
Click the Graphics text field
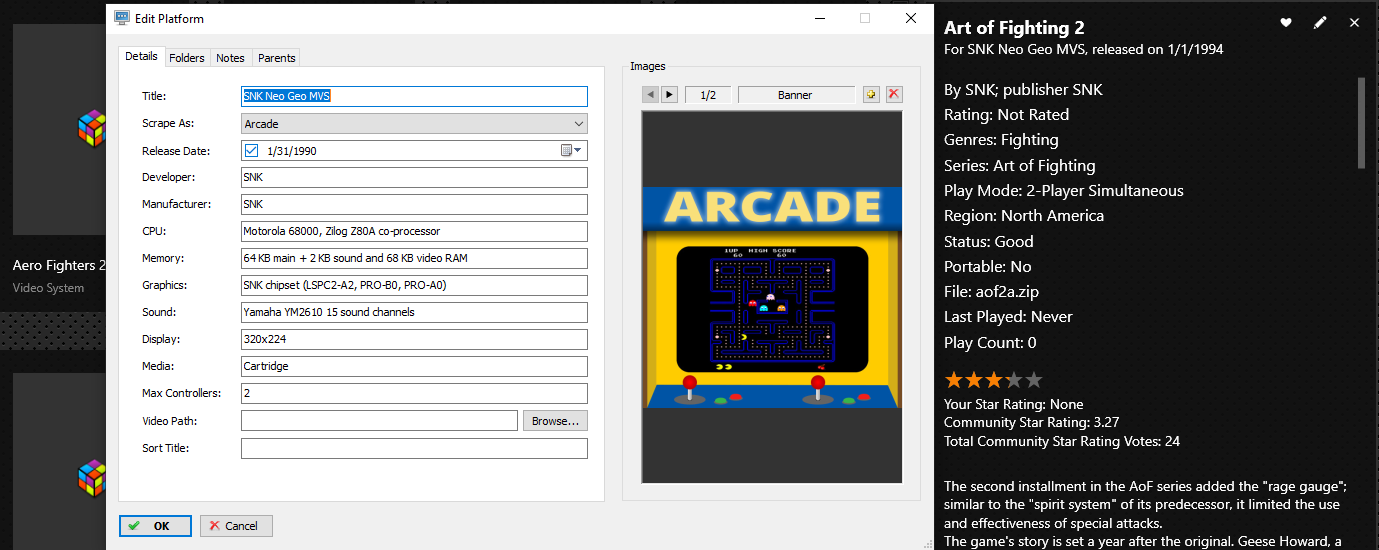point(414,285)
